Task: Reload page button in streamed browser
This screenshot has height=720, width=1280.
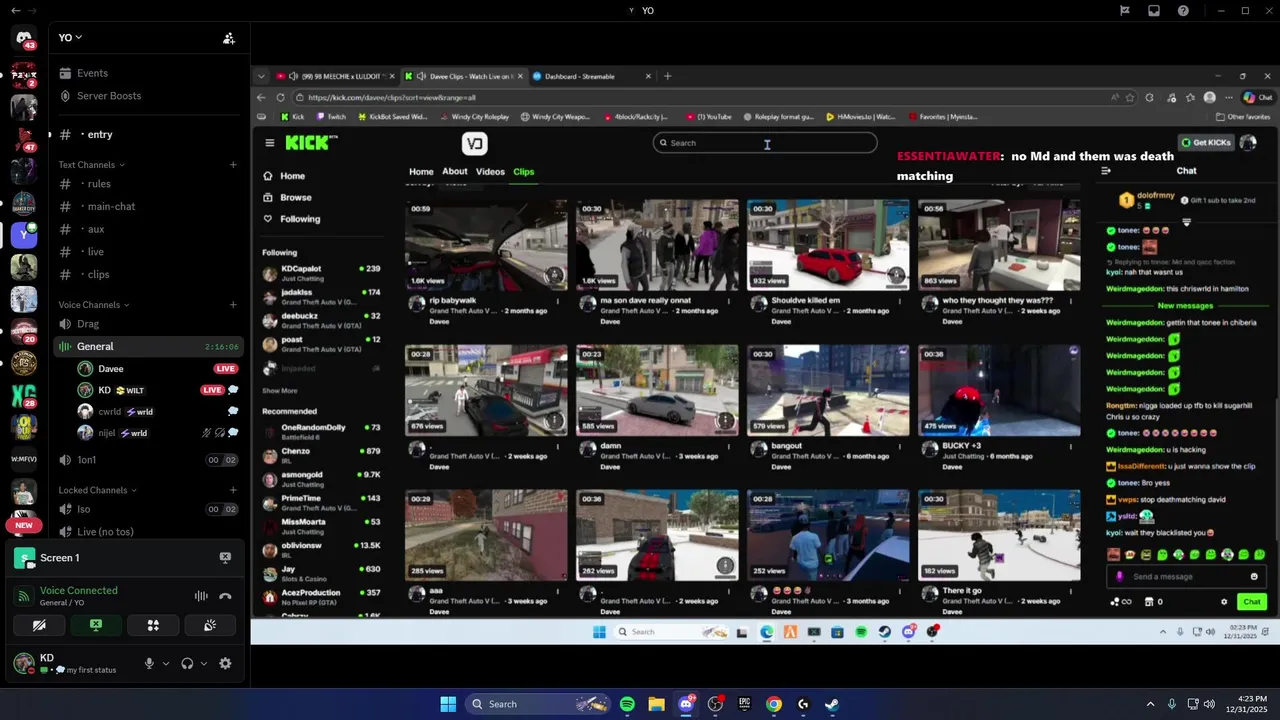Action: [279, 98]
